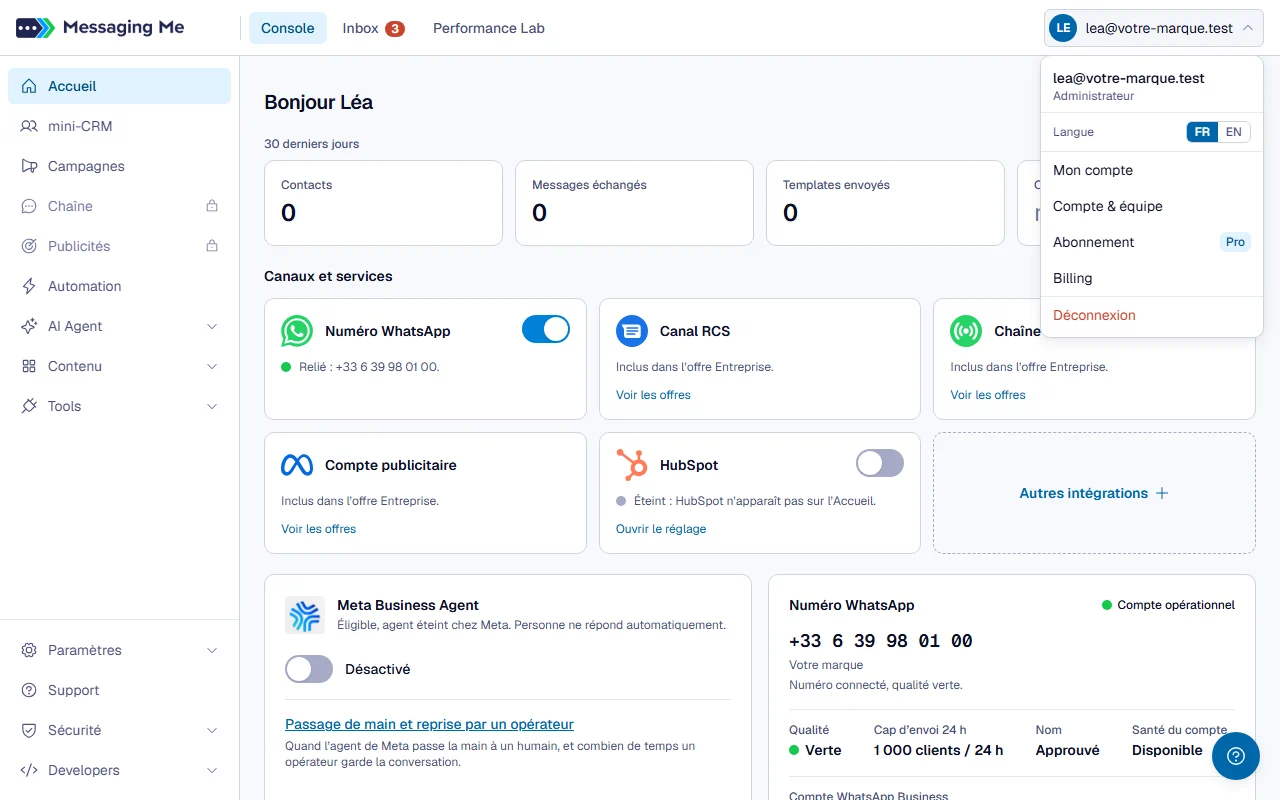Expand the Developers chevron
The image size is (1280, 800).
tap(212, 770)
